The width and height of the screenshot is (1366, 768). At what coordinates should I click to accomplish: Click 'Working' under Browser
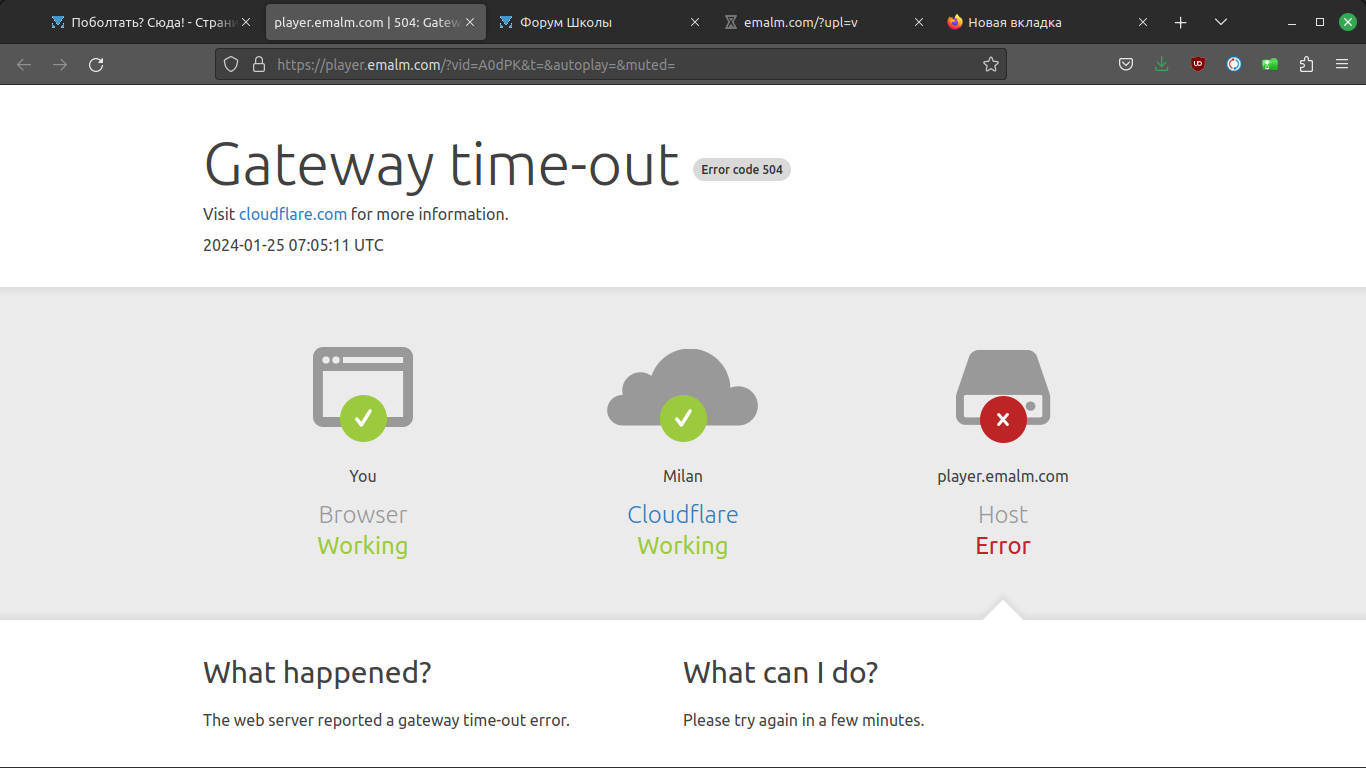point(363,546)
